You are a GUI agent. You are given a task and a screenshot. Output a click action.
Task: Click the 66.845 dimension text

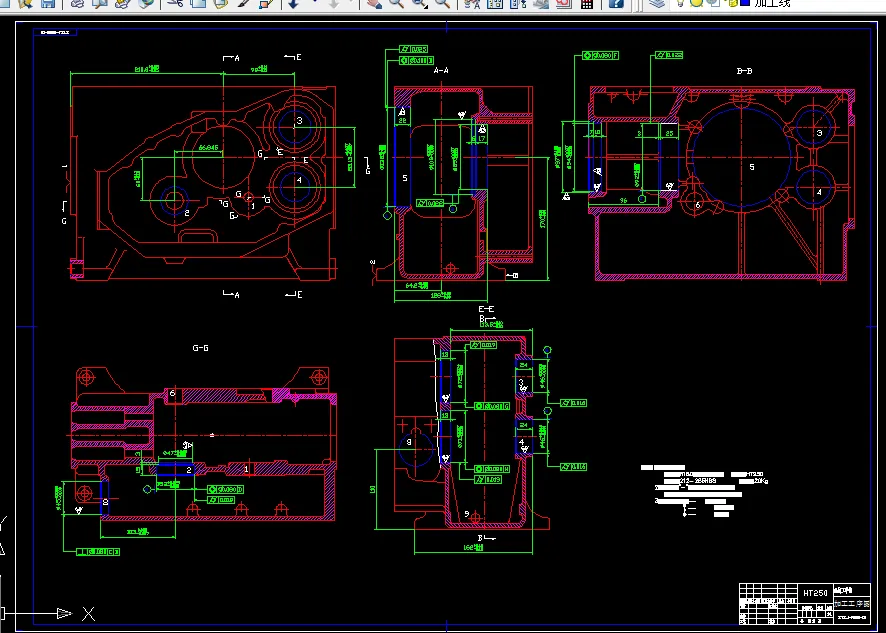[x=209, y=148]
